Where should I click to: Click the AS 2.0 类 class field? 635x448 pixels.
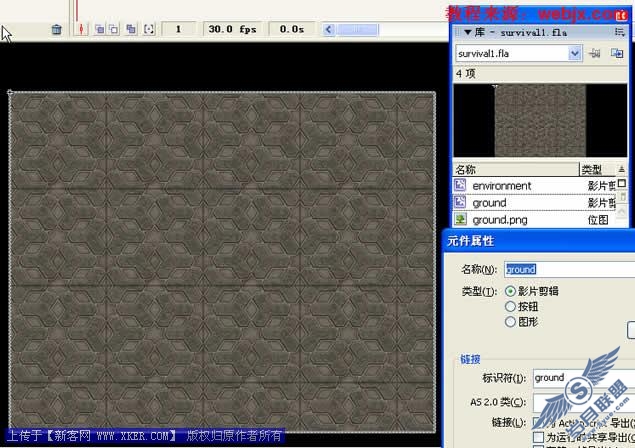pos(584,402)
